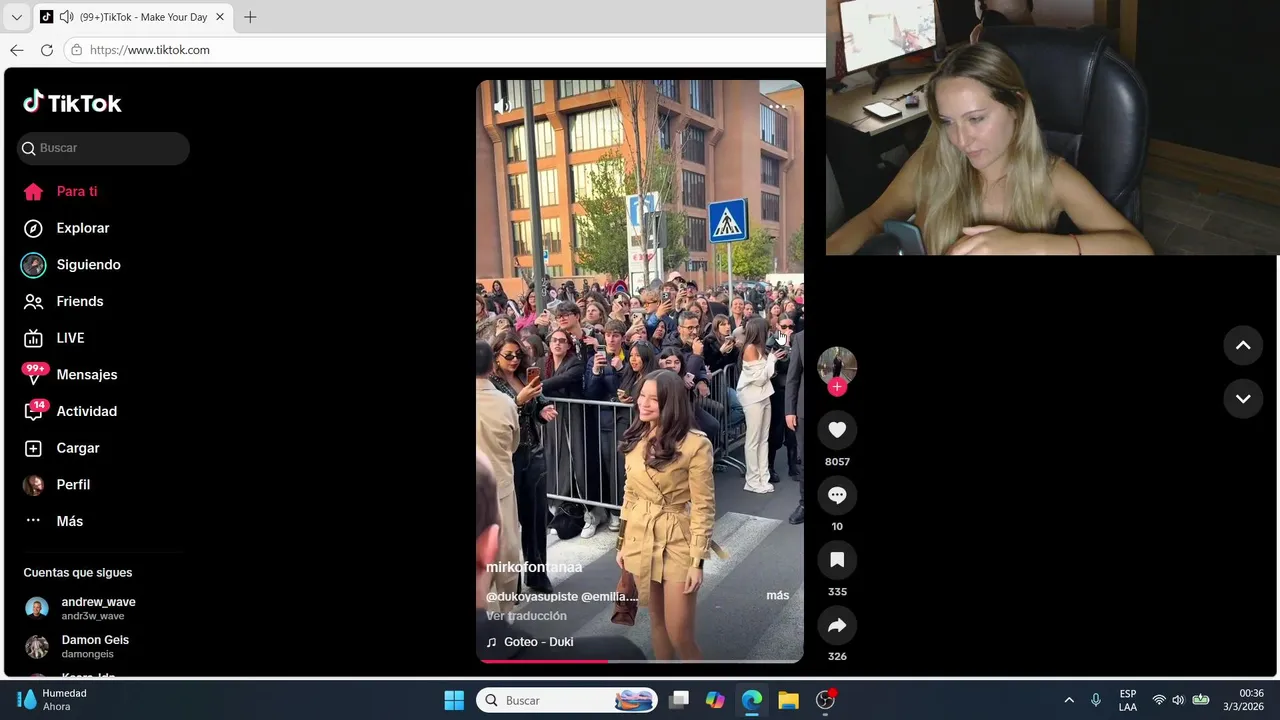Click the TikTok logo
The image size is (1280, 720).
72,103
